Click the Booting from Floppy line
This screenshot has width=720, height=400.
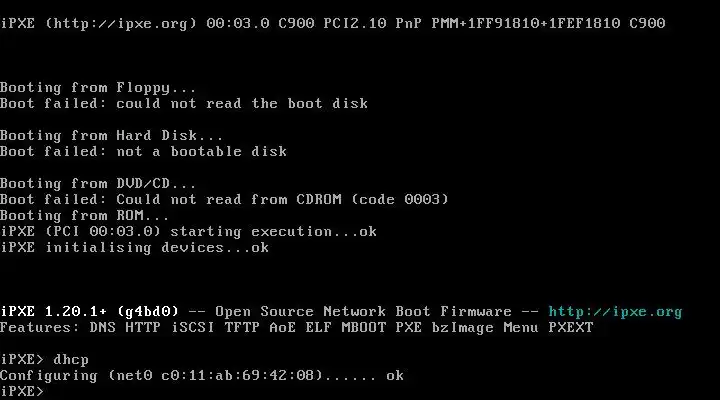98,88
